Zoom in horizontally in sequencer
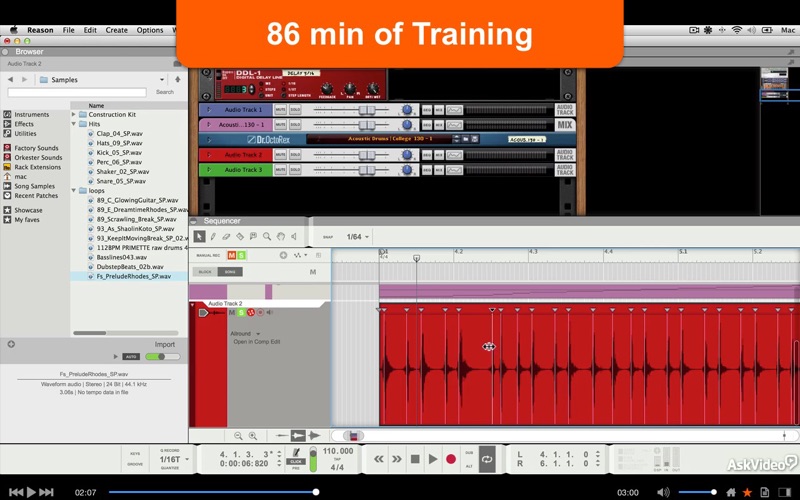The height and width of the screenshot is (500, 800). (253, 436)
